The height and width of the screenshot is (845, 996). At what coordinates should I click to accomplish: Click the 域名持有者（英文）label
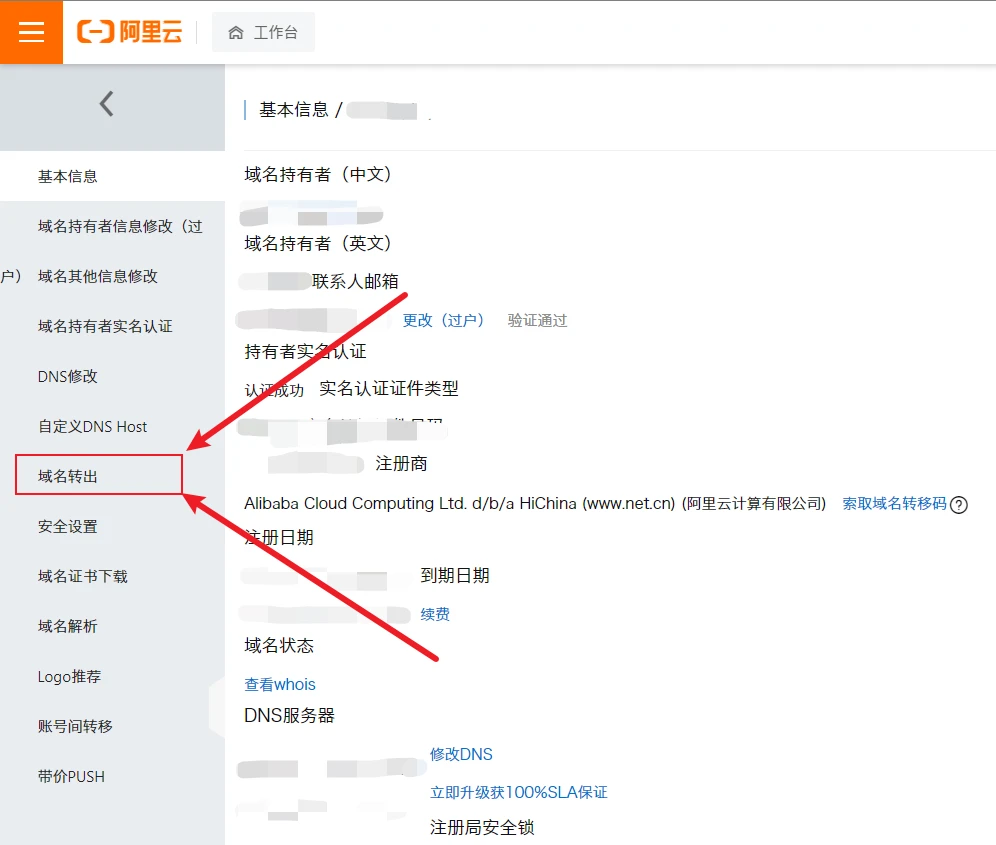click(318, 243)
